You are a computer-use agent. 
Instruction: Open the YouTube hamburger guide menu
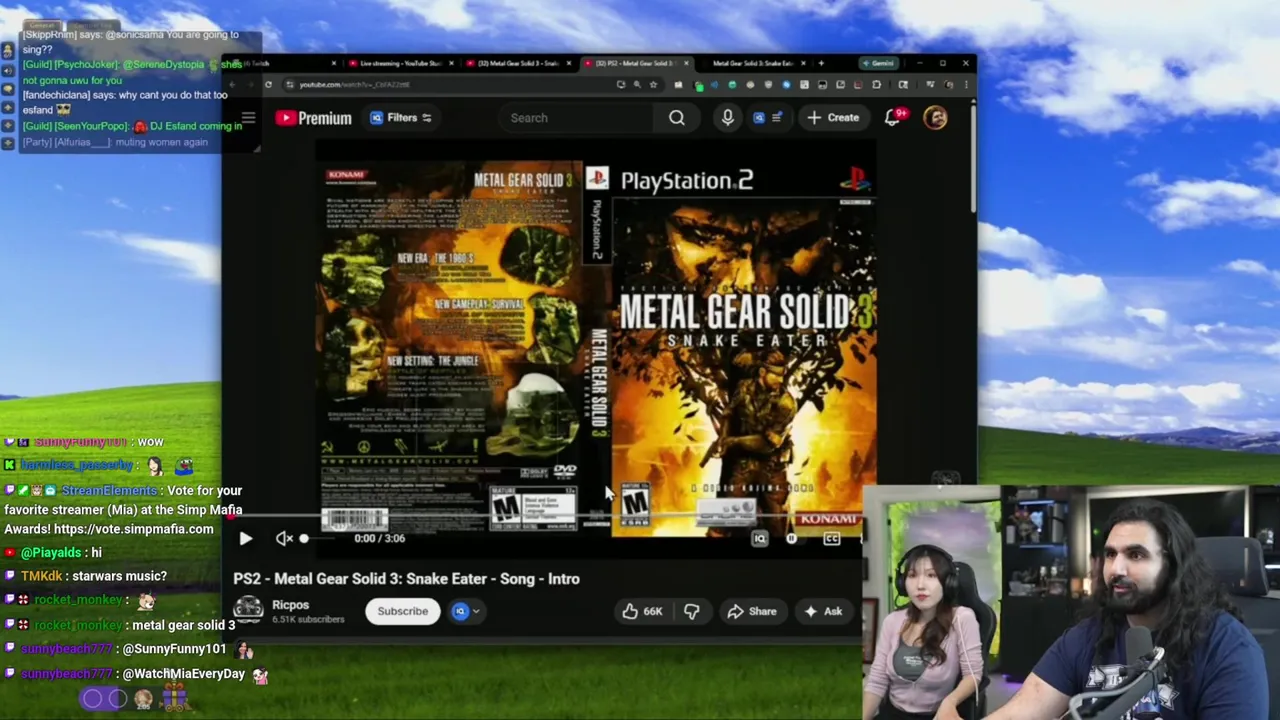pyautogui.click(x=248, y=118)
